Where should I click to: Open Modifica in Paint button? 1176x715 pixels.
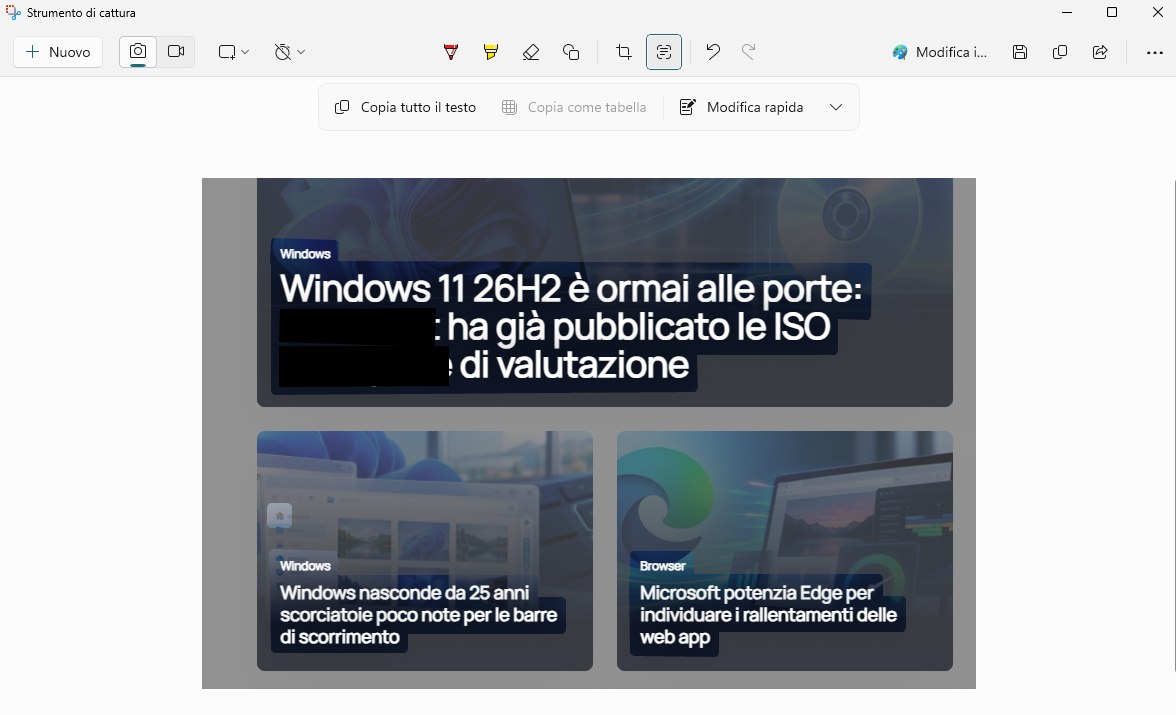pos(940,52)
